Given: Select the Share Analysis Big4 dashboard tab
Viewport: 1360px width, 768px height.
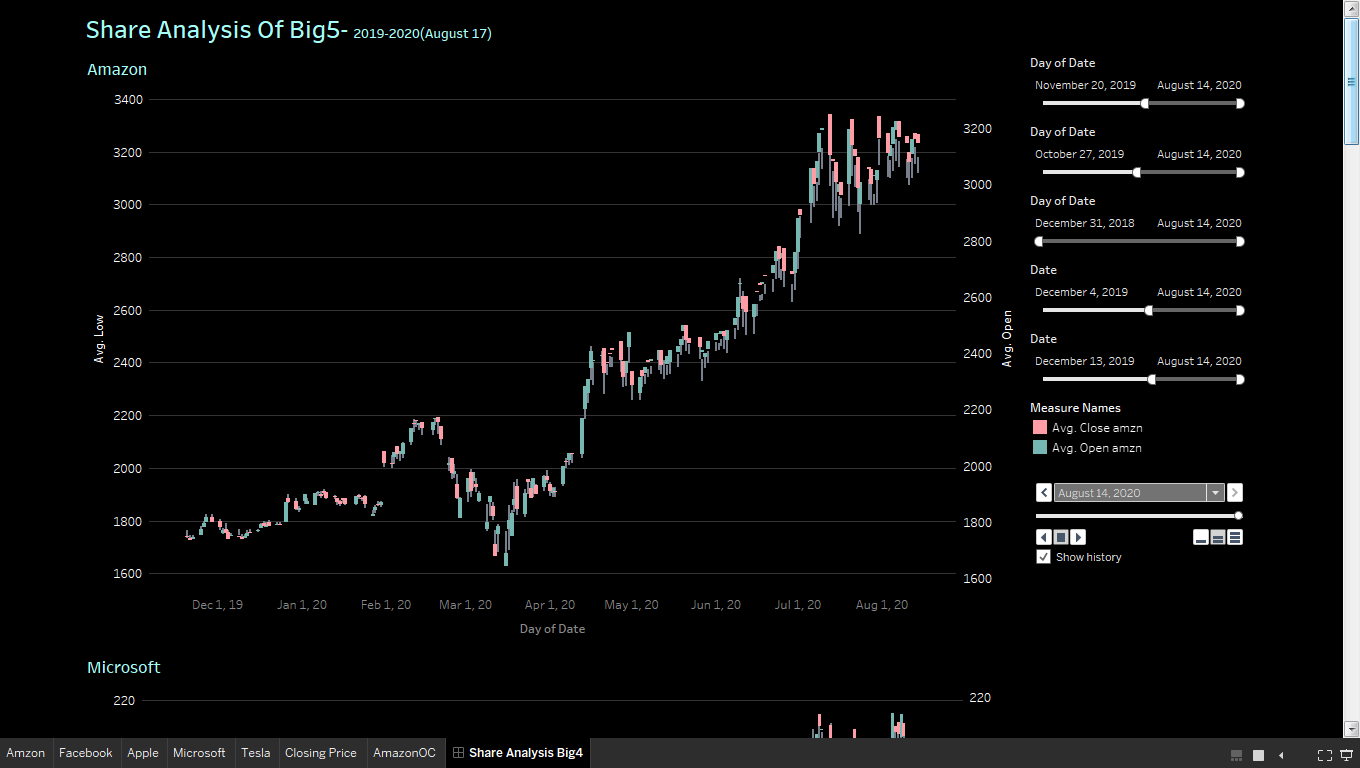Looking at the screenshot, I should click(518, 753).
